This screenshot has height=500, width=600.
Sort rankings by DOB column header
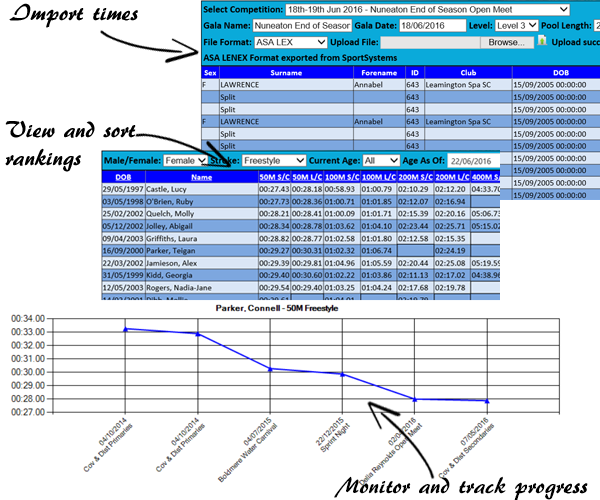[x=123, y=177]
